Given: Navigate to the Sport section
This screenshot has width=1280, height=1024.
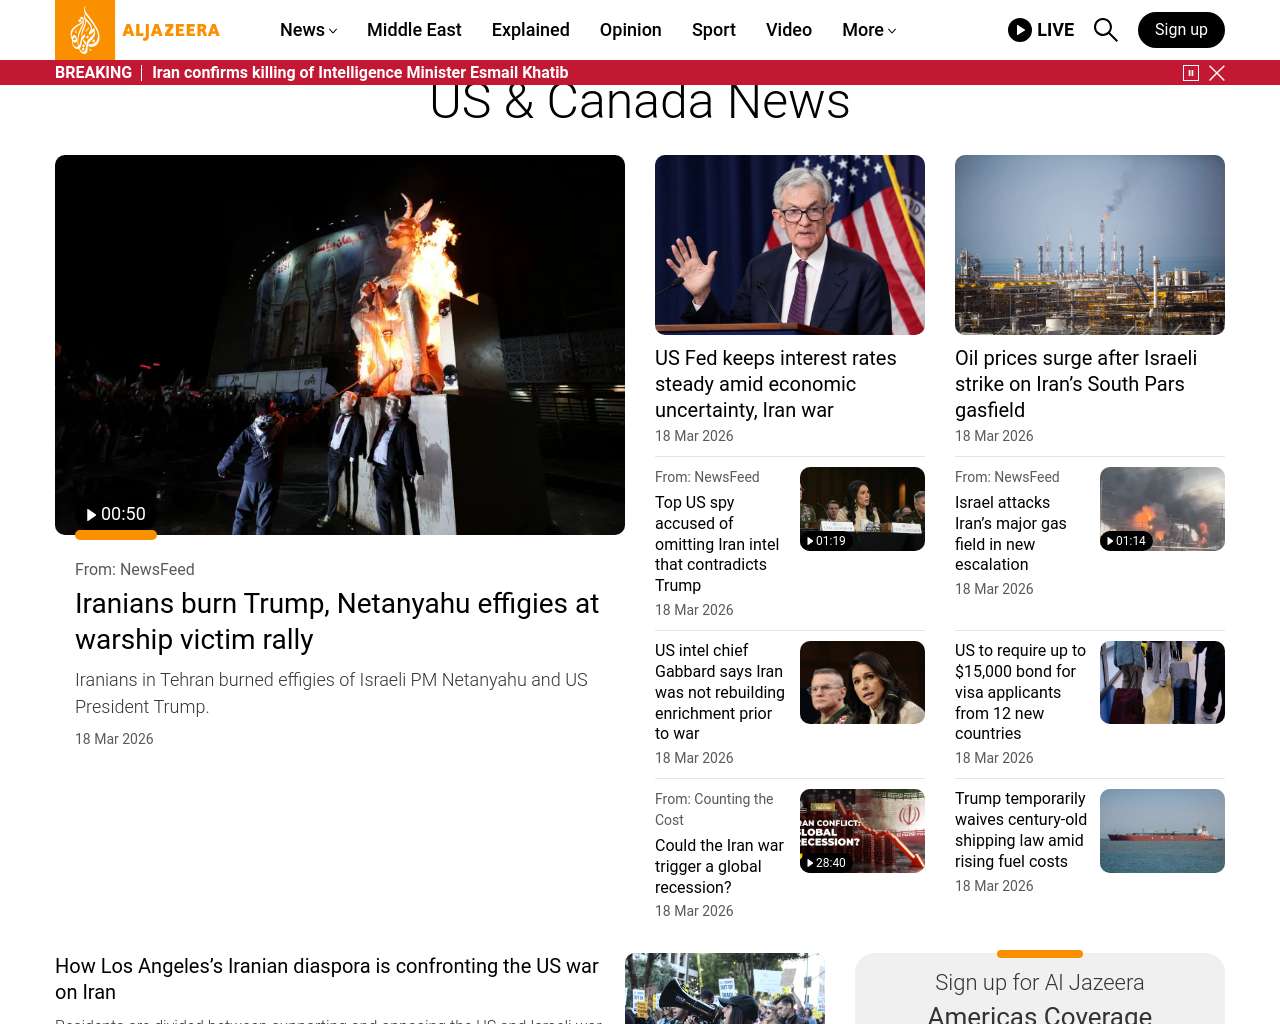Looking at the screenshot, I should click(x=714, y=30).
